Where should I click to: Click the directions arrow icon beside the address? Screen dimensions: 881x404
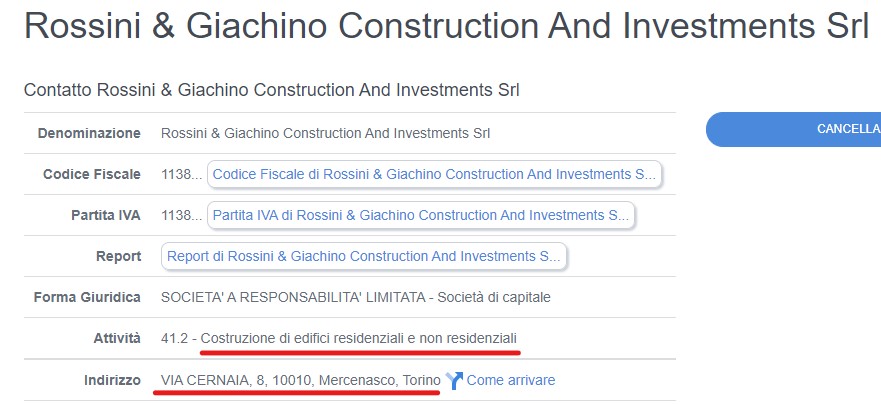coord(454,380)
